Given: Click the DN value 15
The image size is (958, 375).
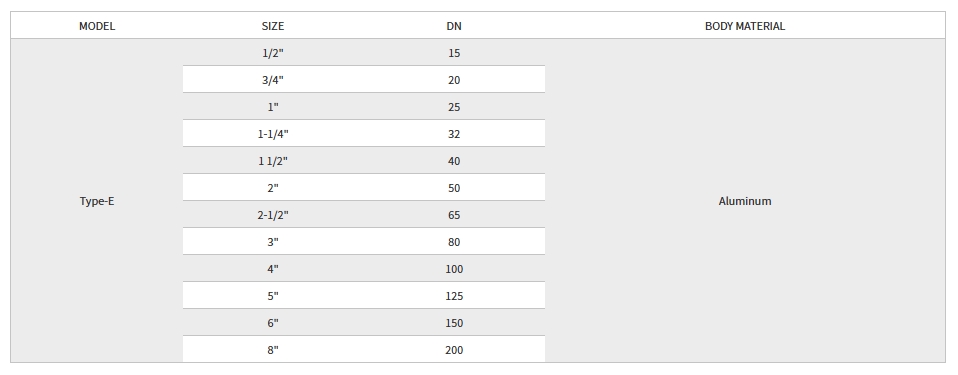Looking at the screenshot, I should 453,53.
